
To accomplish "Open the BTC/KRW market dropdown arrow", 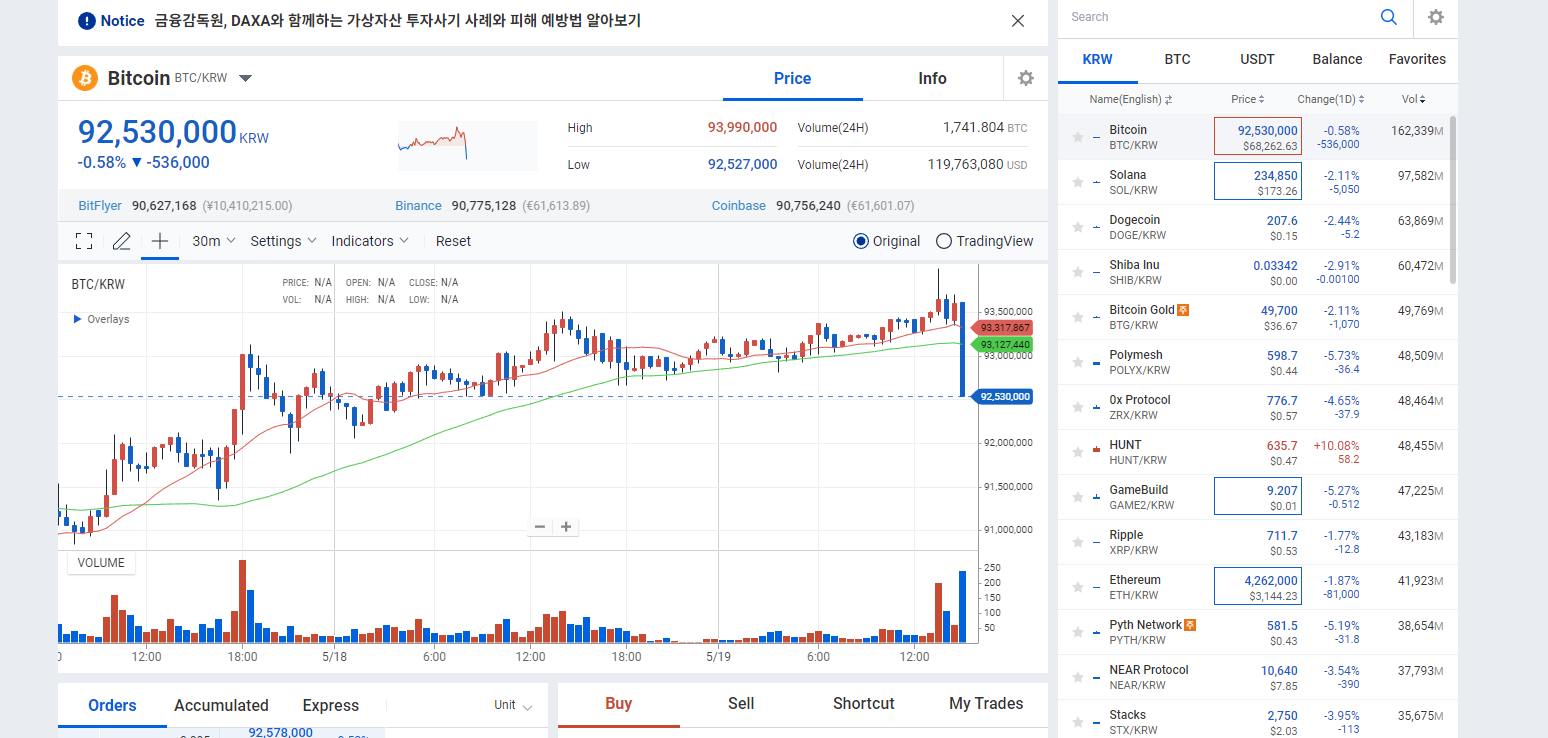I will coord(246,78).
